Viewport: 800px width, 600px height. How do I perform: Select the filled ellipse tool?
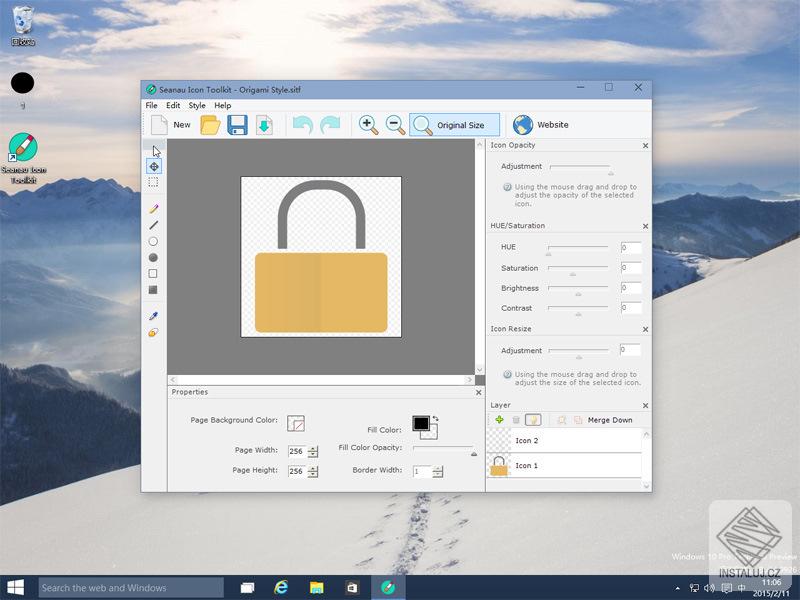tap(153, 258)
